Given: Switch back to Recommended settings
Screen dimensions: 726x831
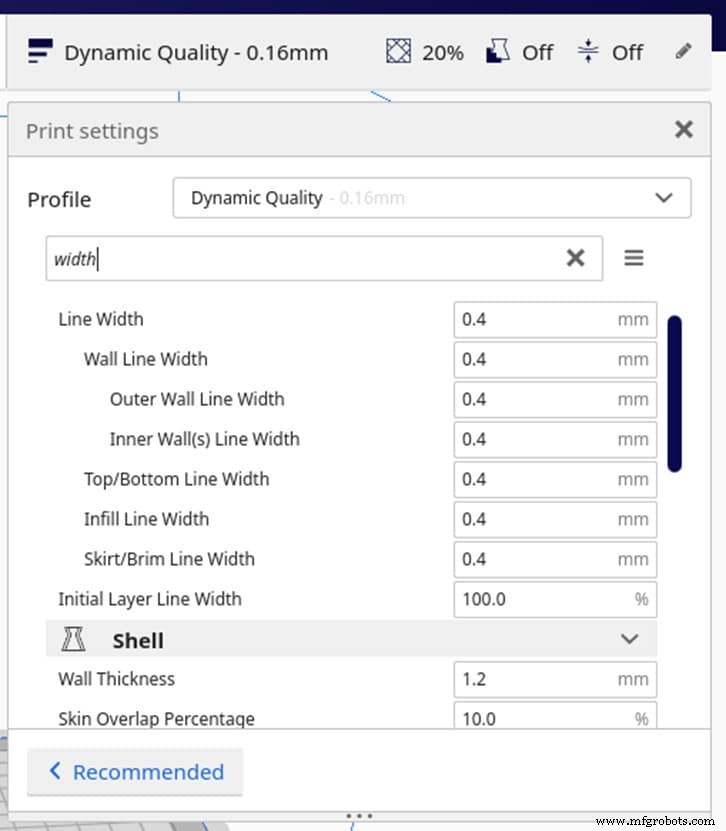Looking at the screenshot, I should click(x=135, y=772).
